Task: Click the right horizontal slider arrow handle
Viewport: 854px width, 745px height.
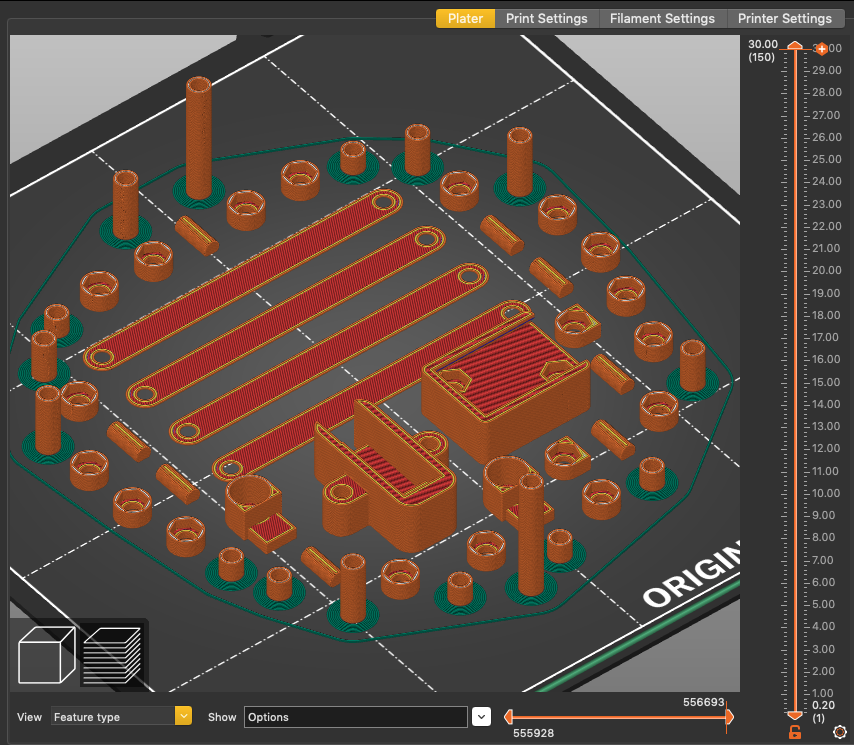Action: (729, 717)
